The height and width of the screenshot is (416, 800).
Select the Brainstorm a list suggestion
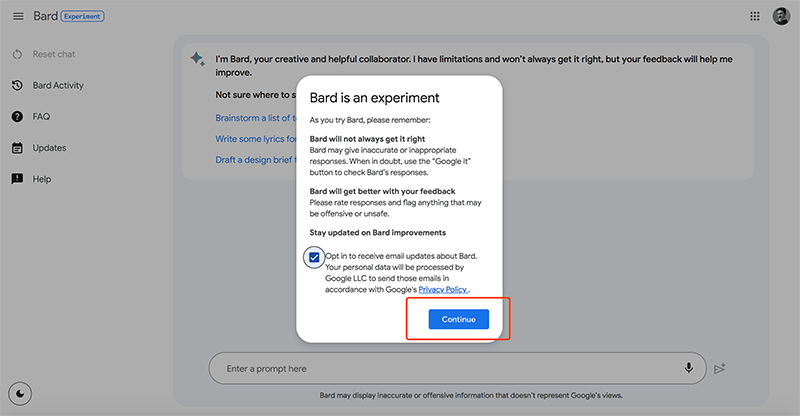(x=255, y=118)
